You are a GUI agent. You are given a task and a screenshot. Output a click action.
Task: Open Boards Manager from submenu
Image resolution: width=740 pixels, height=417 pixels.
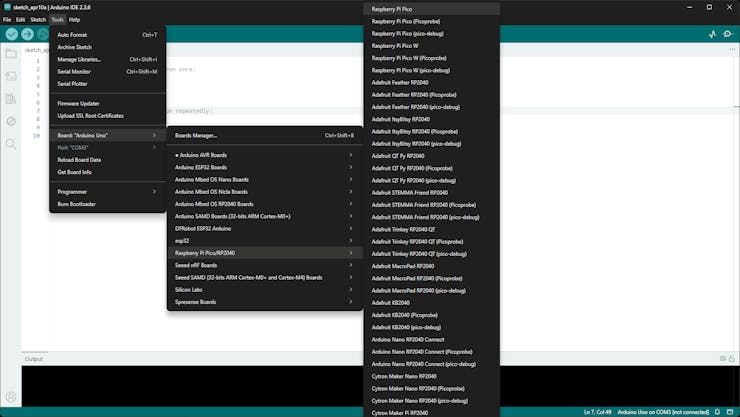(265, 135)
